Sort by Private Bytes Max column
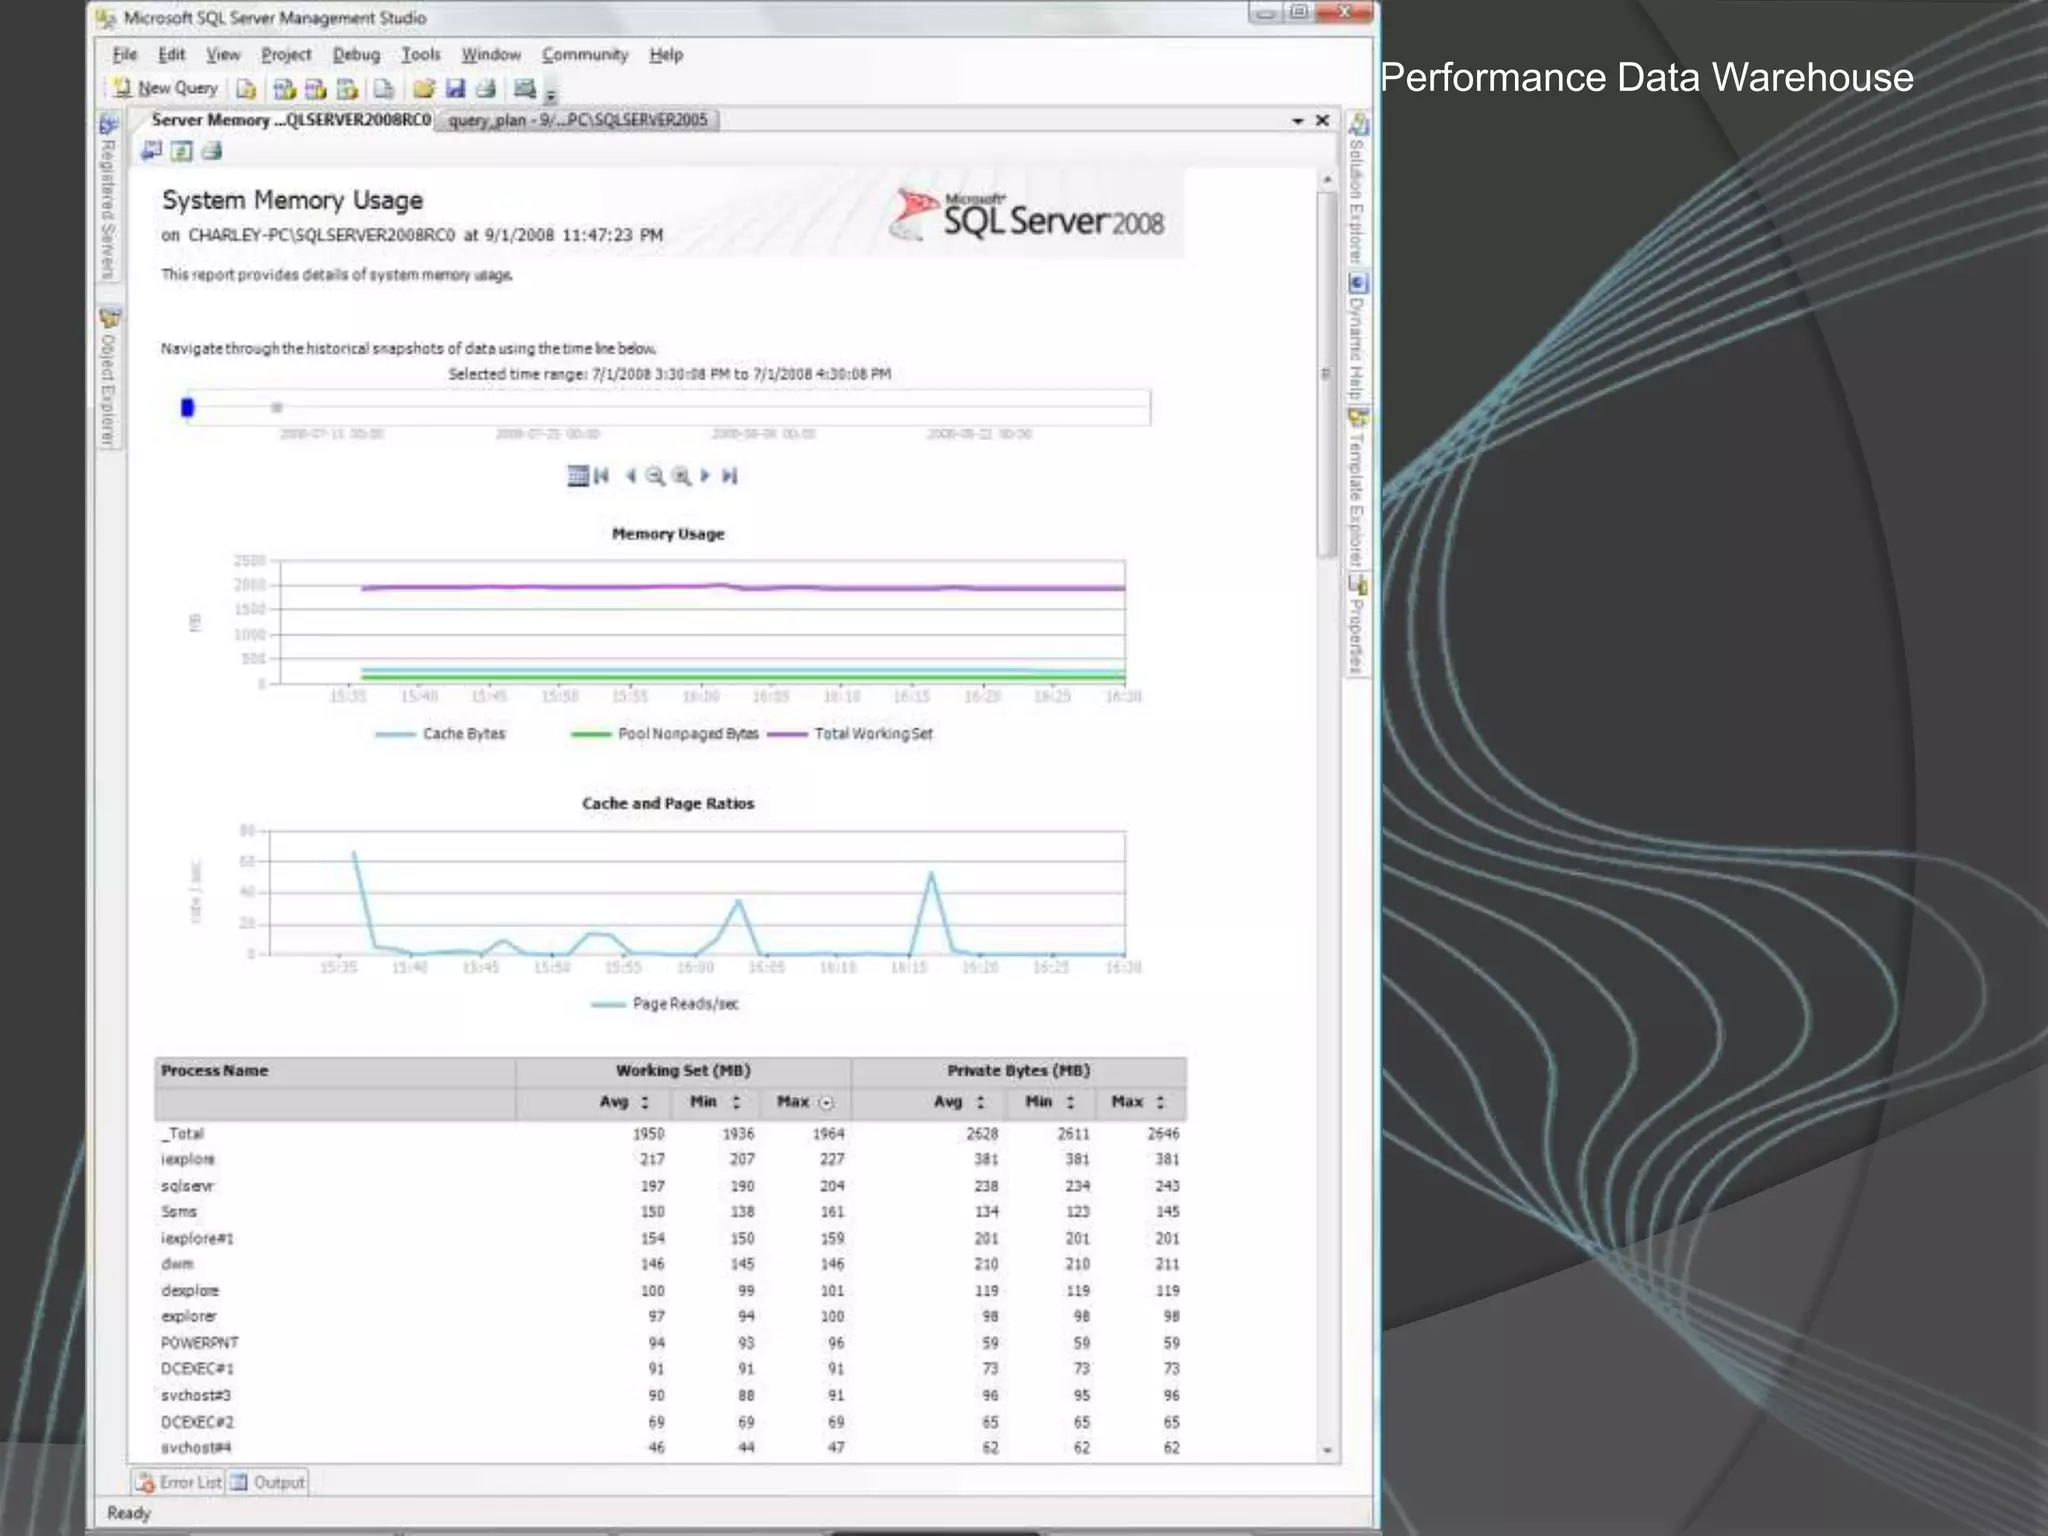 pyautogui.click(x=1160, y=1102)
